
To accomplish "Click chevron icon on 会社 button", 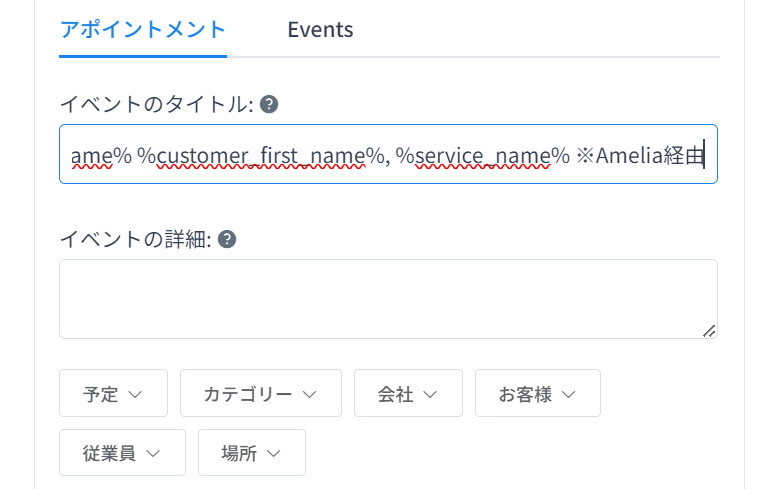I will point(430,394).
